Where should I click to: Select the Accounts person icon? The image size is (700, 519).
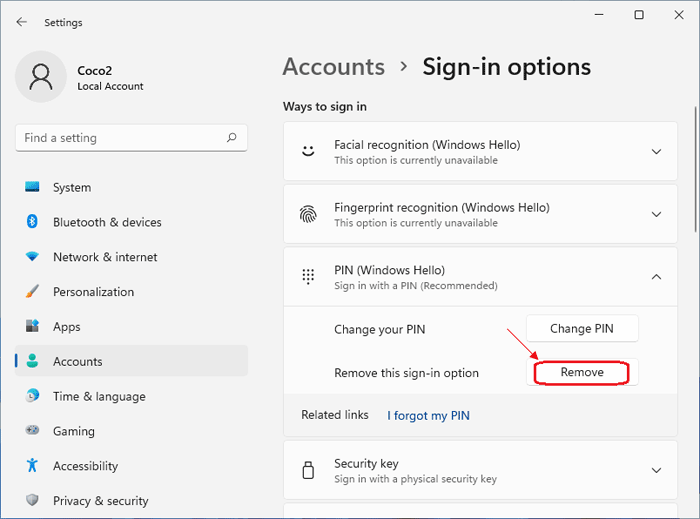(x=32, y=361)
